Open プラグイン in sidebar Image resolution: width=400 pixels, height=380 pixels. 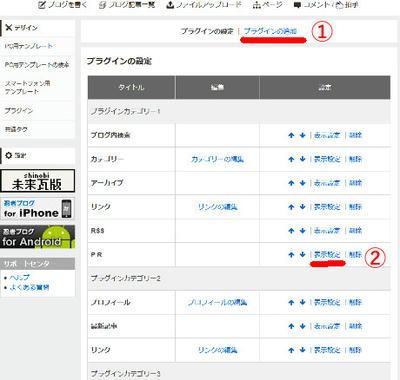[x=19, y=110]
